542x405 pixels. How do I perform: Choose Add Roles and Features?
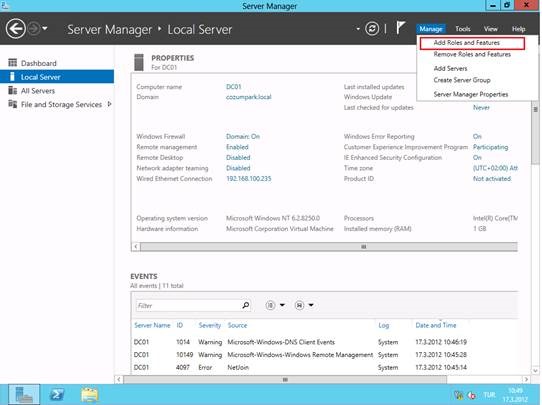pos(466,43)
